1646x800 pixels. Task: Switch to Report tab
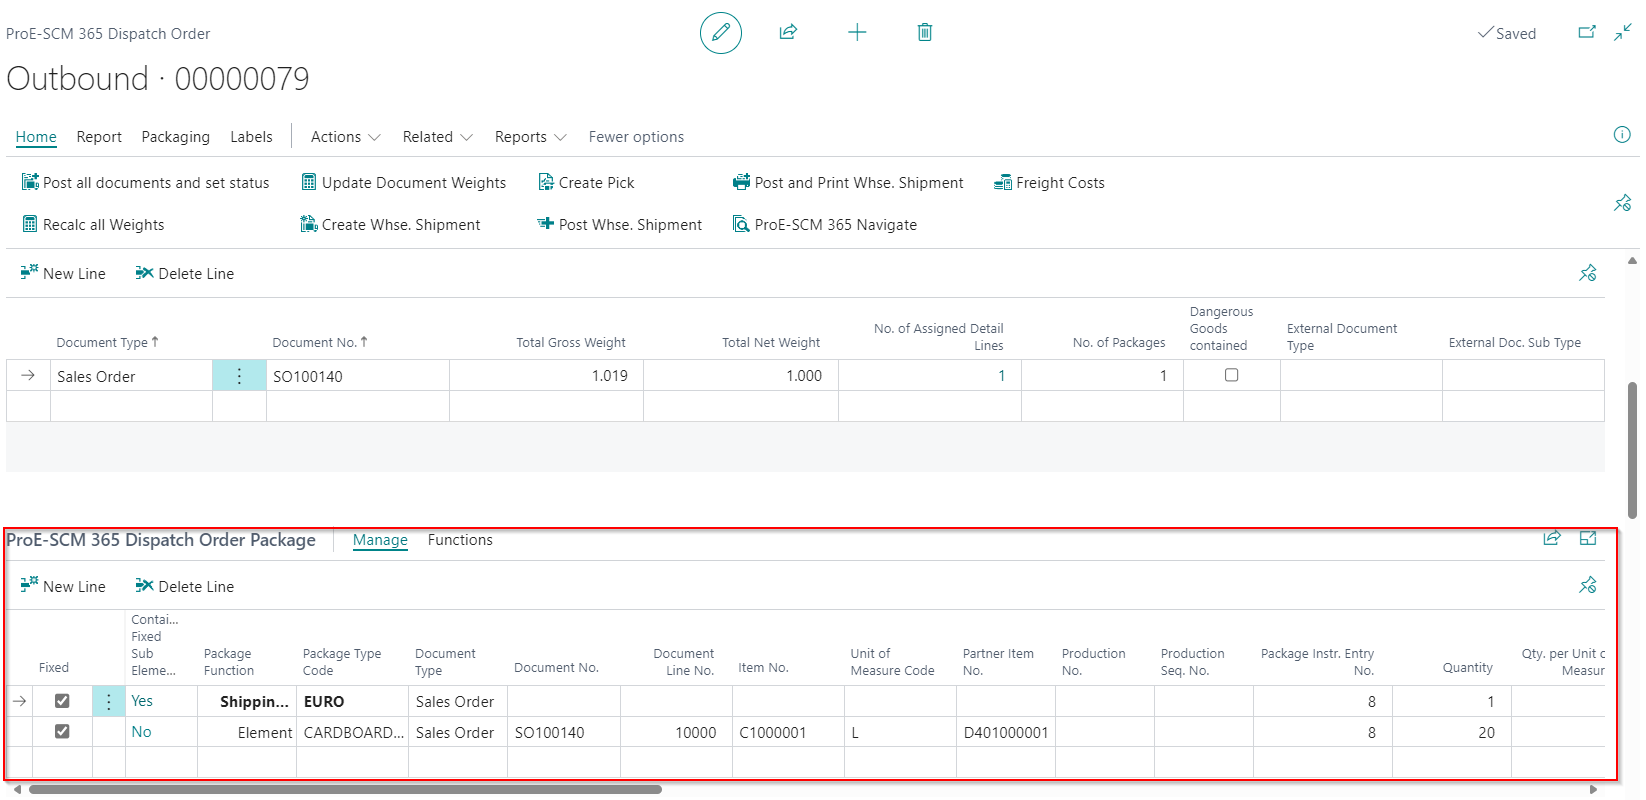99,137
